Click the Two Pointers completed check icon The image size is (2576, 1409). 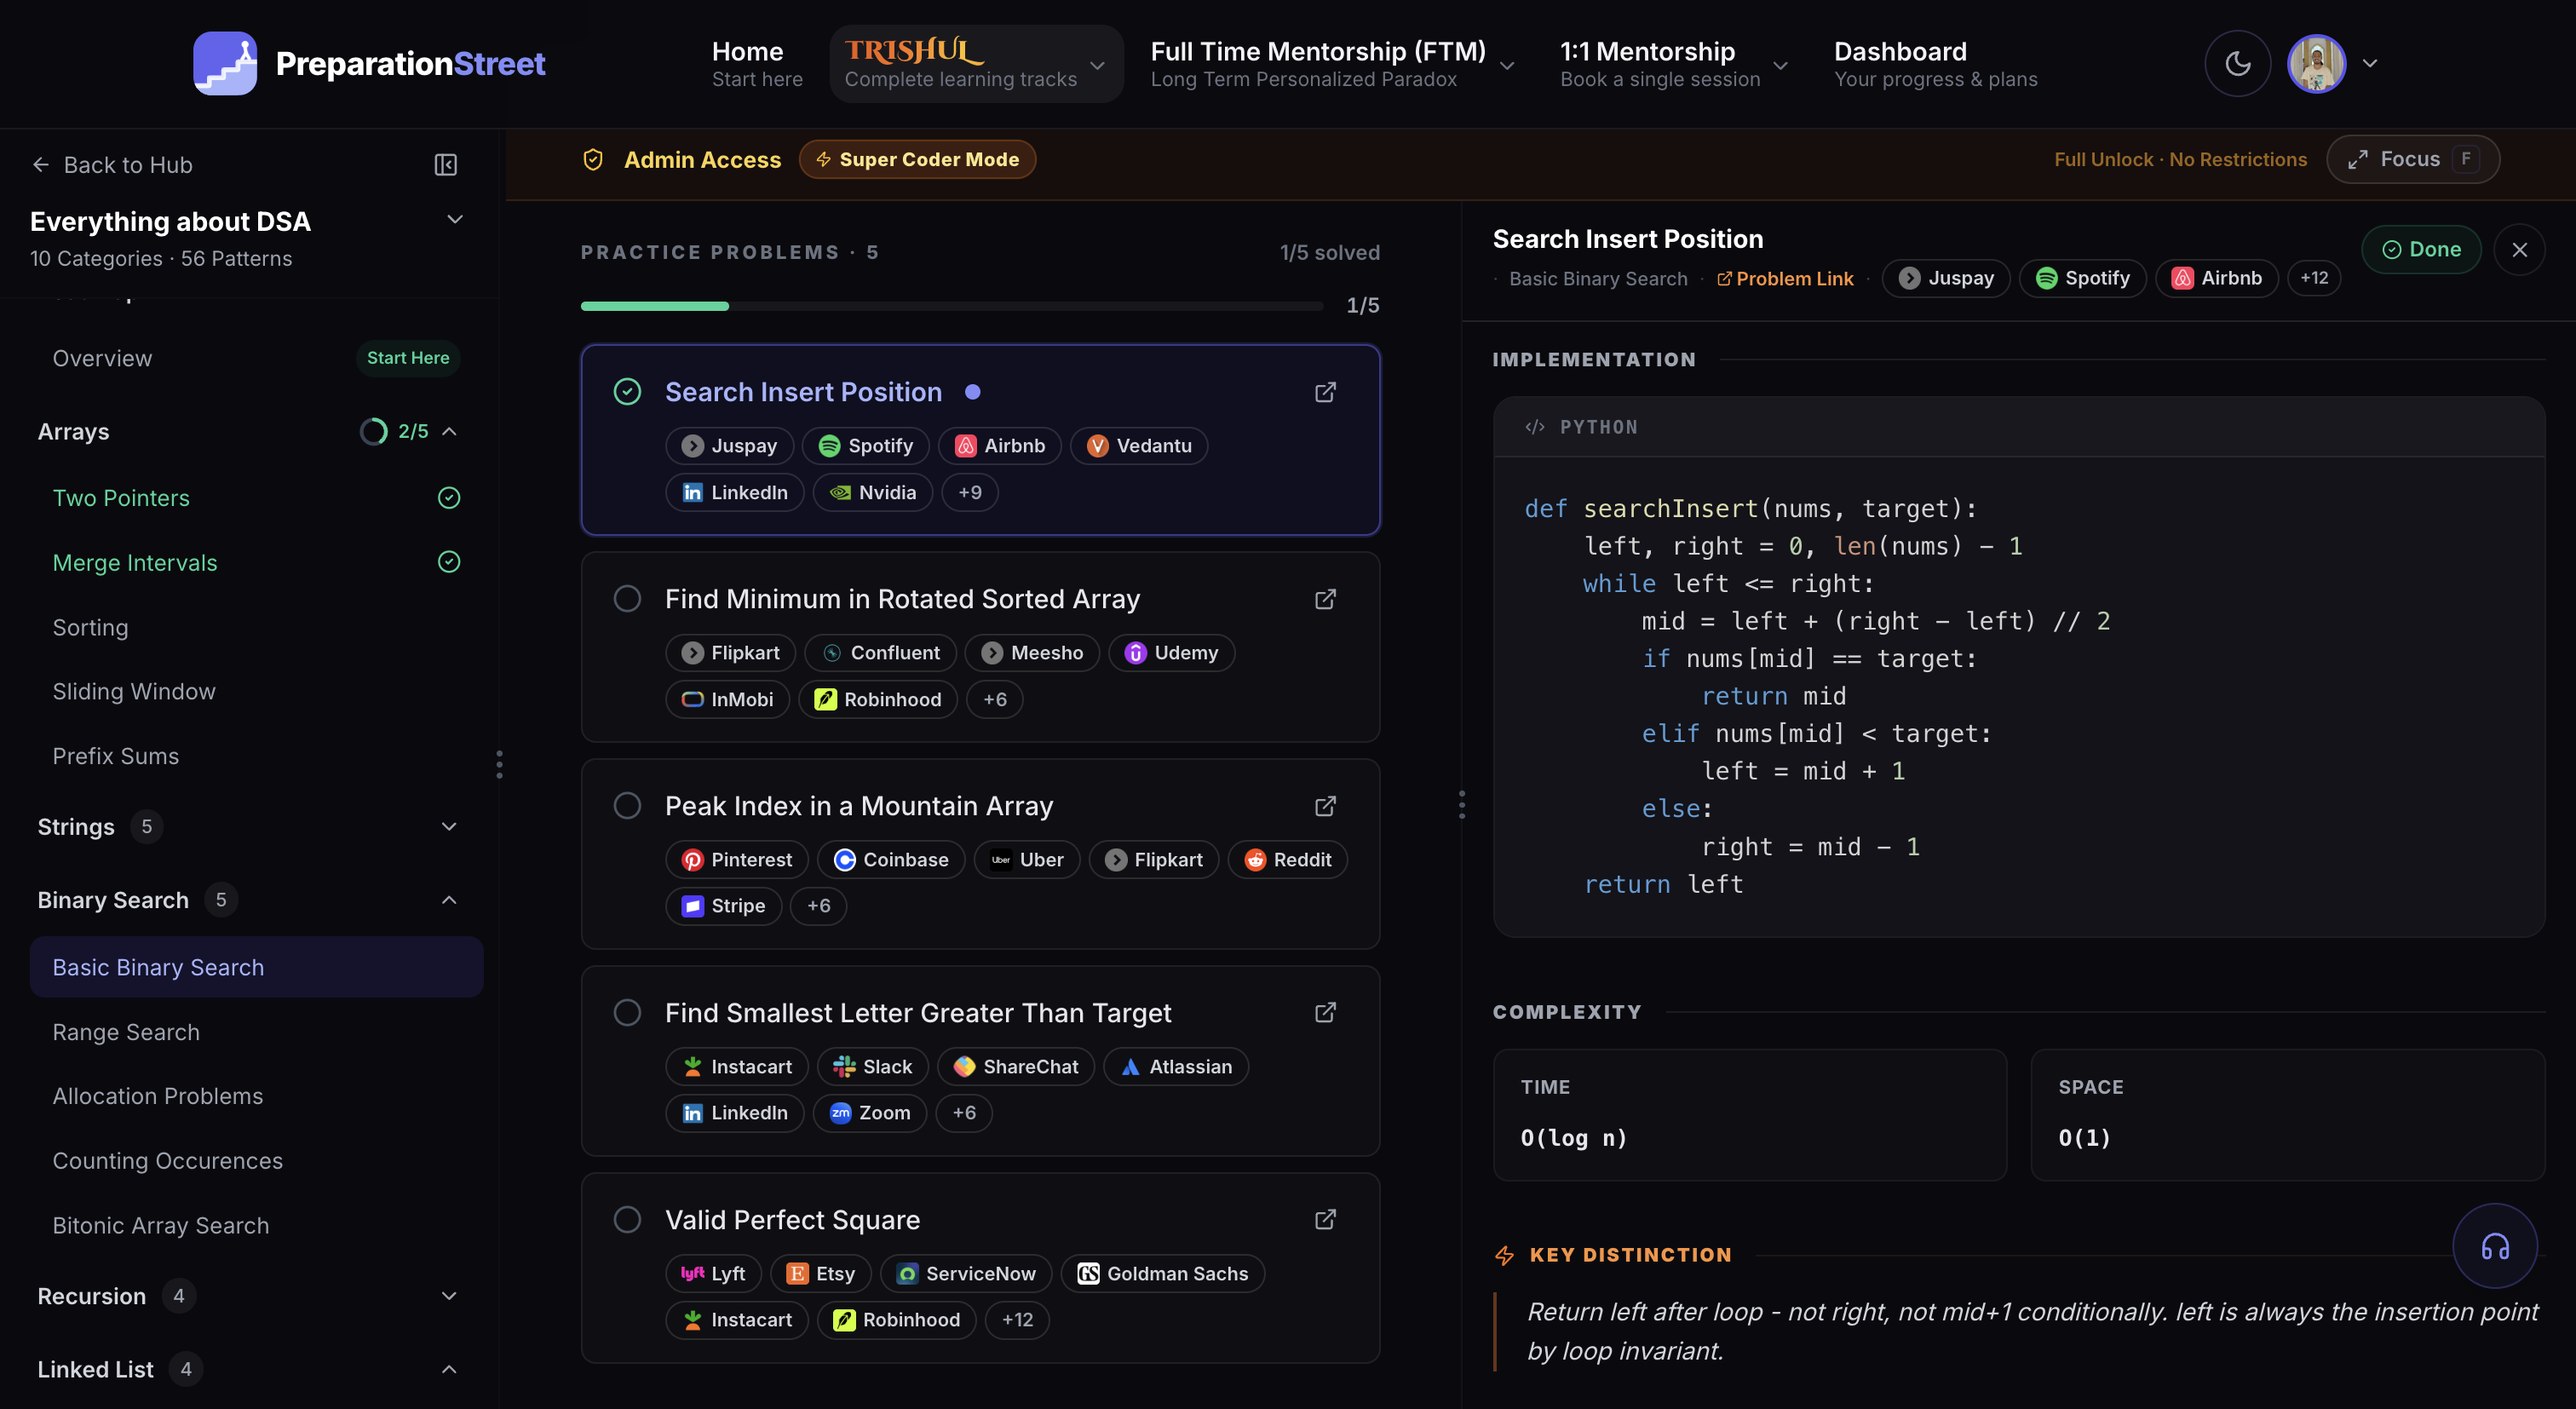click(x=449, y=498)
